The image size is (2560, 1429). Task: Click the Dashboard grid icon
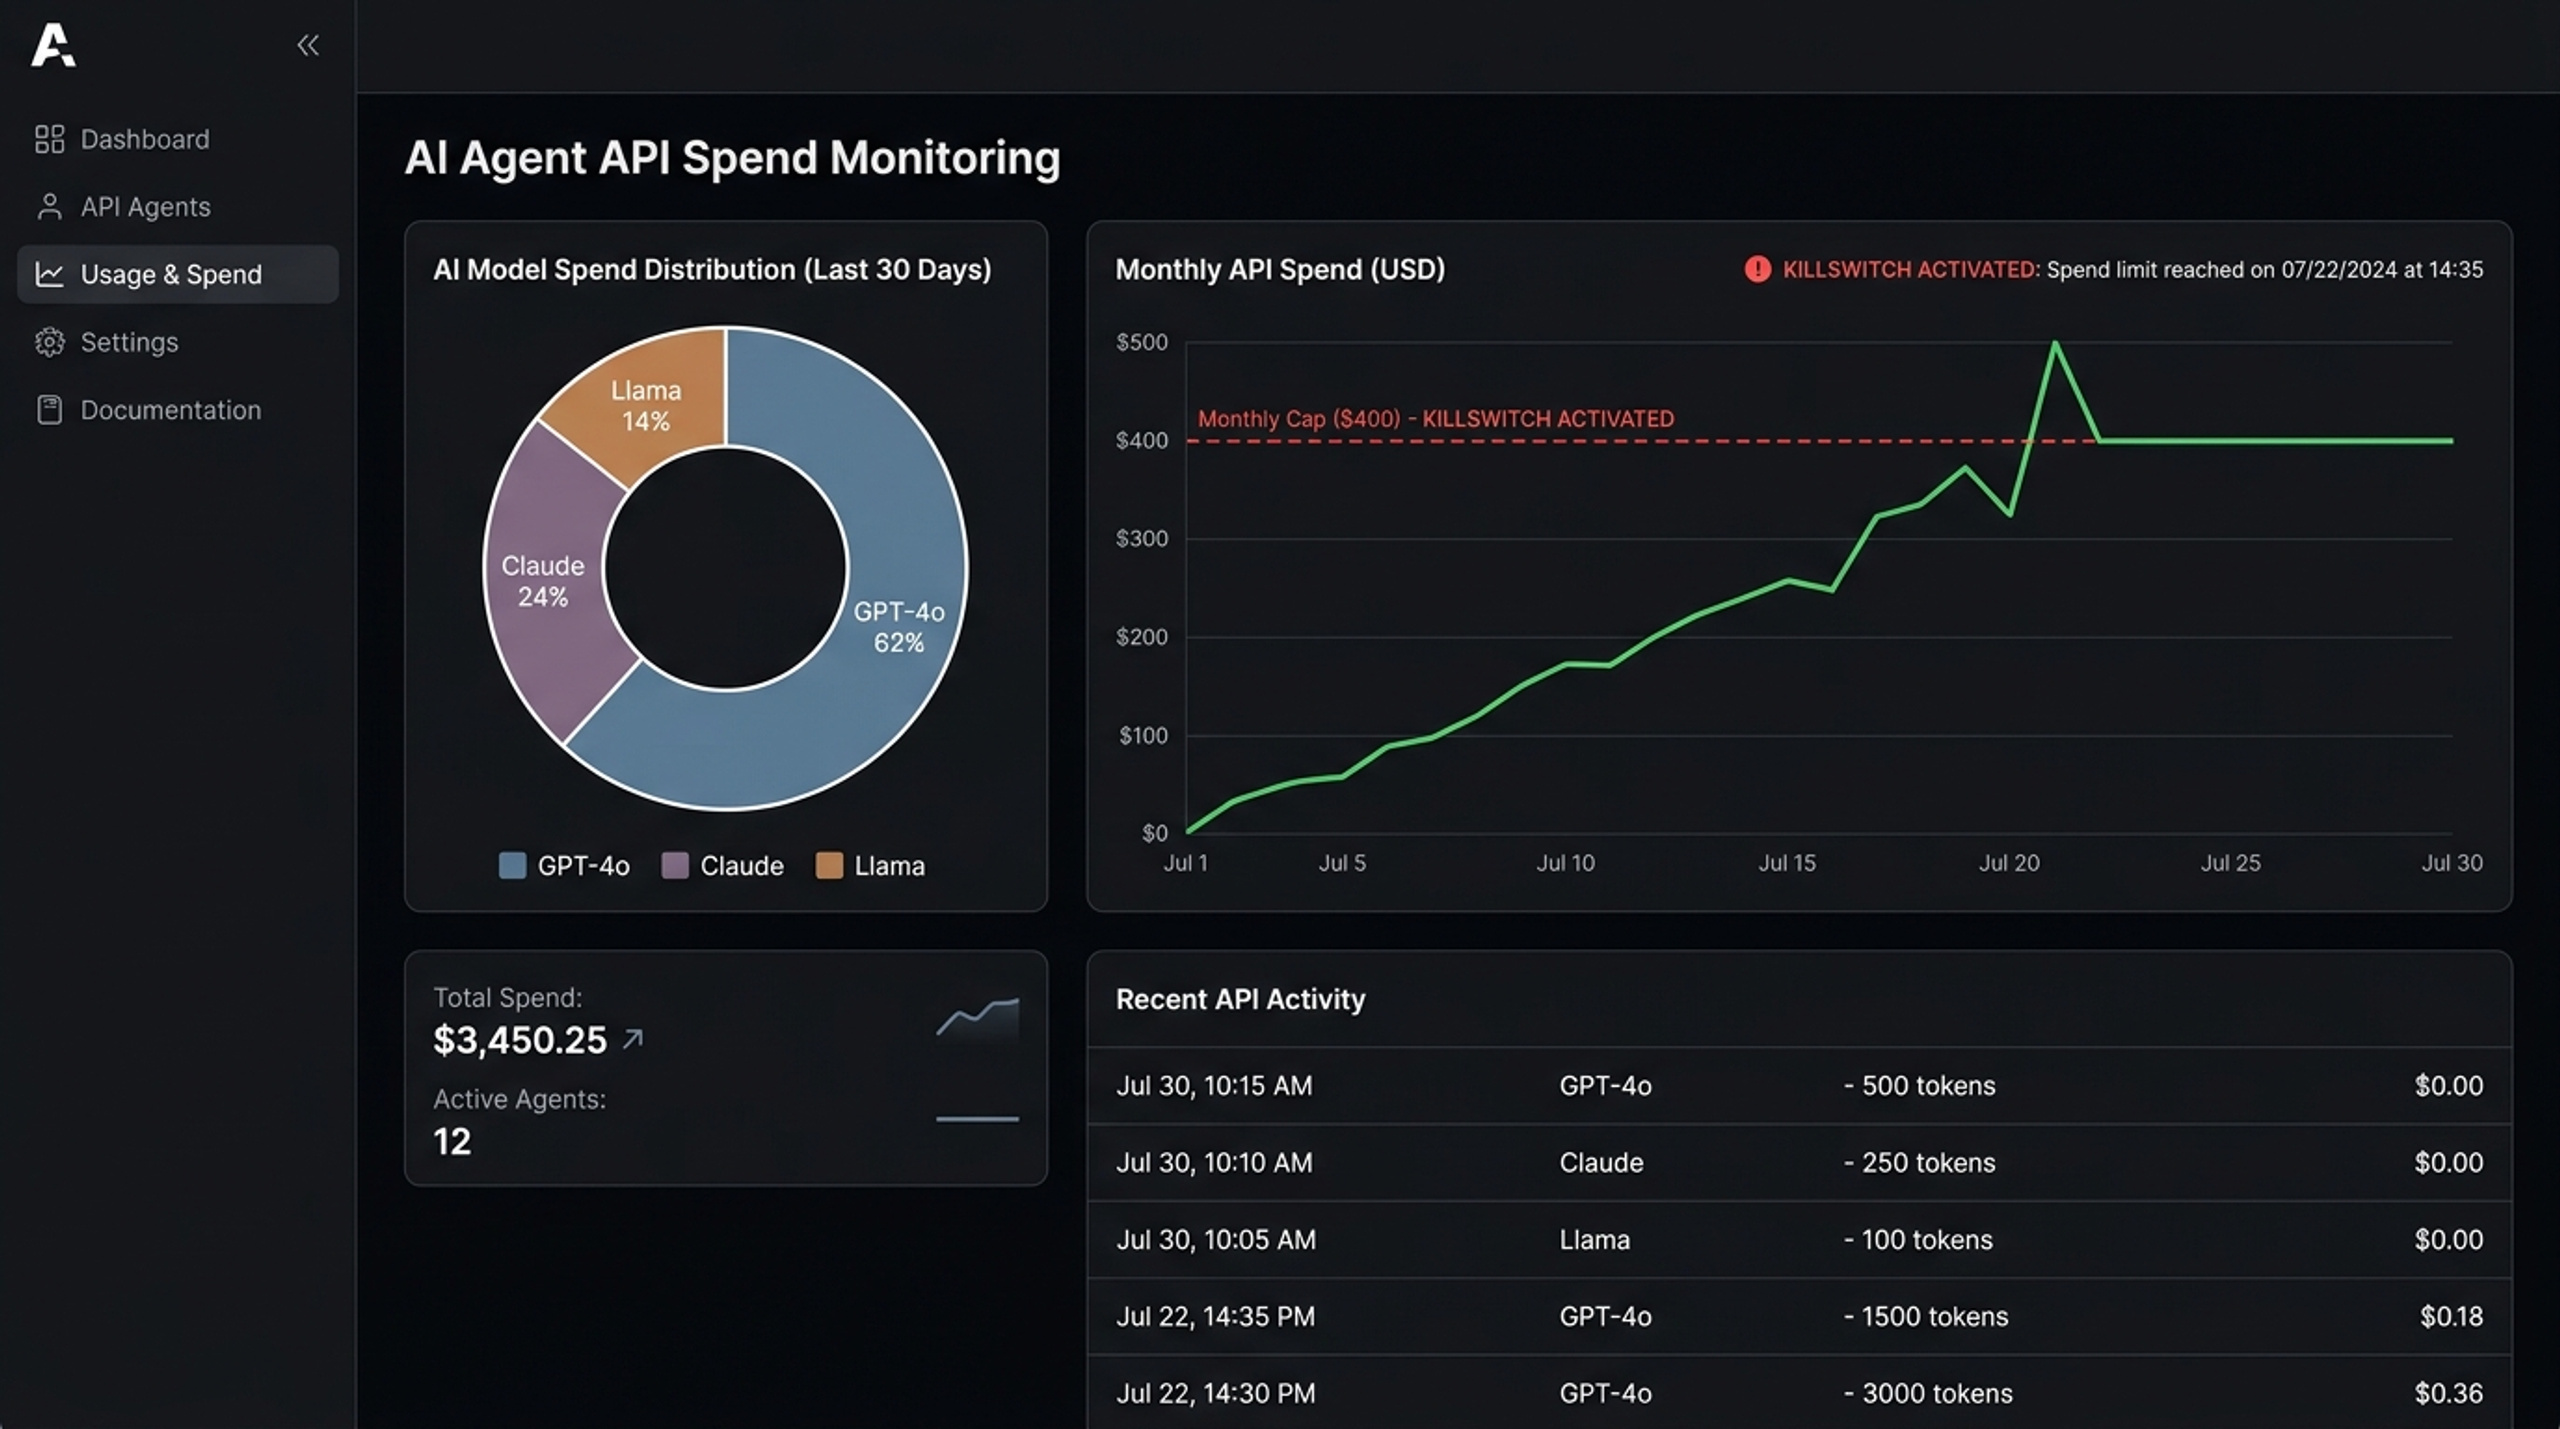[49, 139]
